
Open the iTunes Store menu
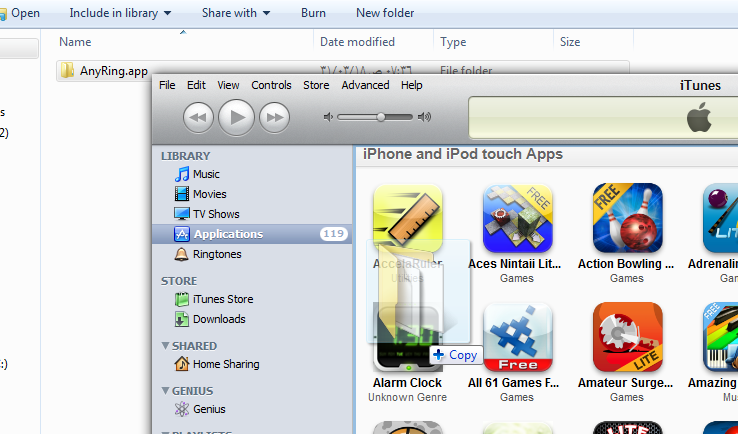(x=316, y=85)
